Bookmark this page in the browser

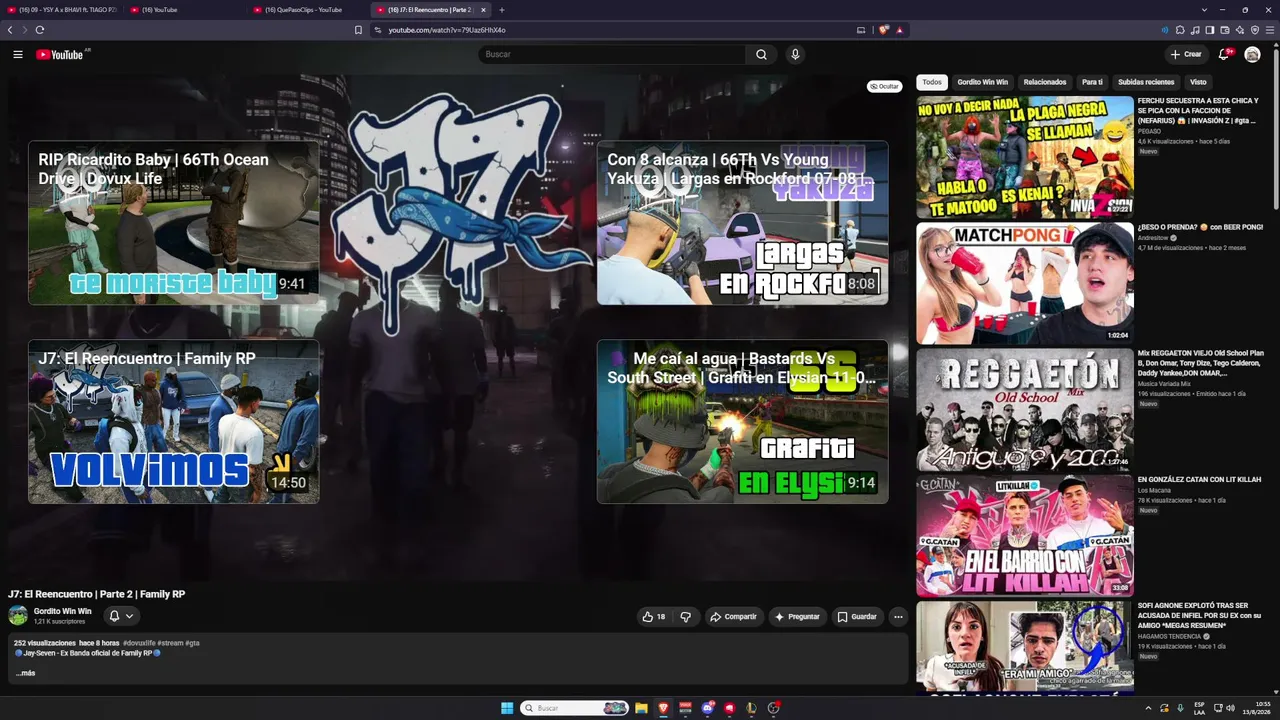(358, 30)
